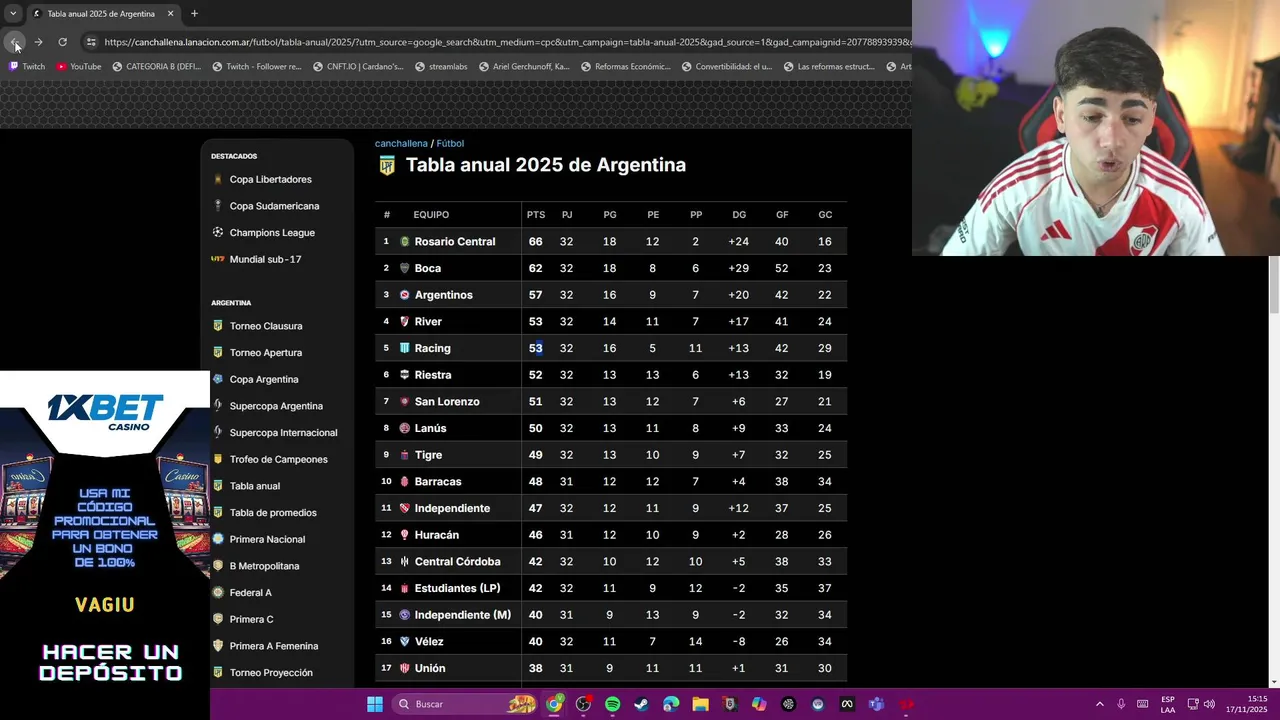The height and width of the screenshot is (720, 1280).
Task: Open the CNFT.IO Cardano bookmark
Action: tap(358, 67)
